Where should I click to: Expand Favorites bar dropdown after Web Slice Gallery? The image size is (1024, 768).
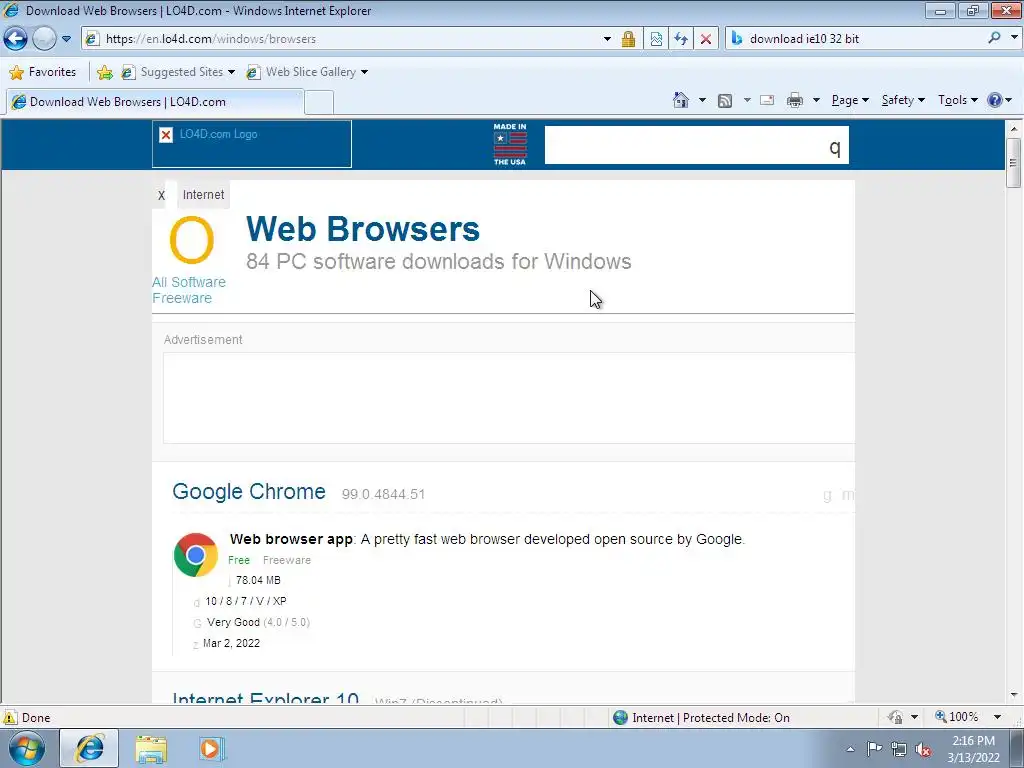[364, 72]
